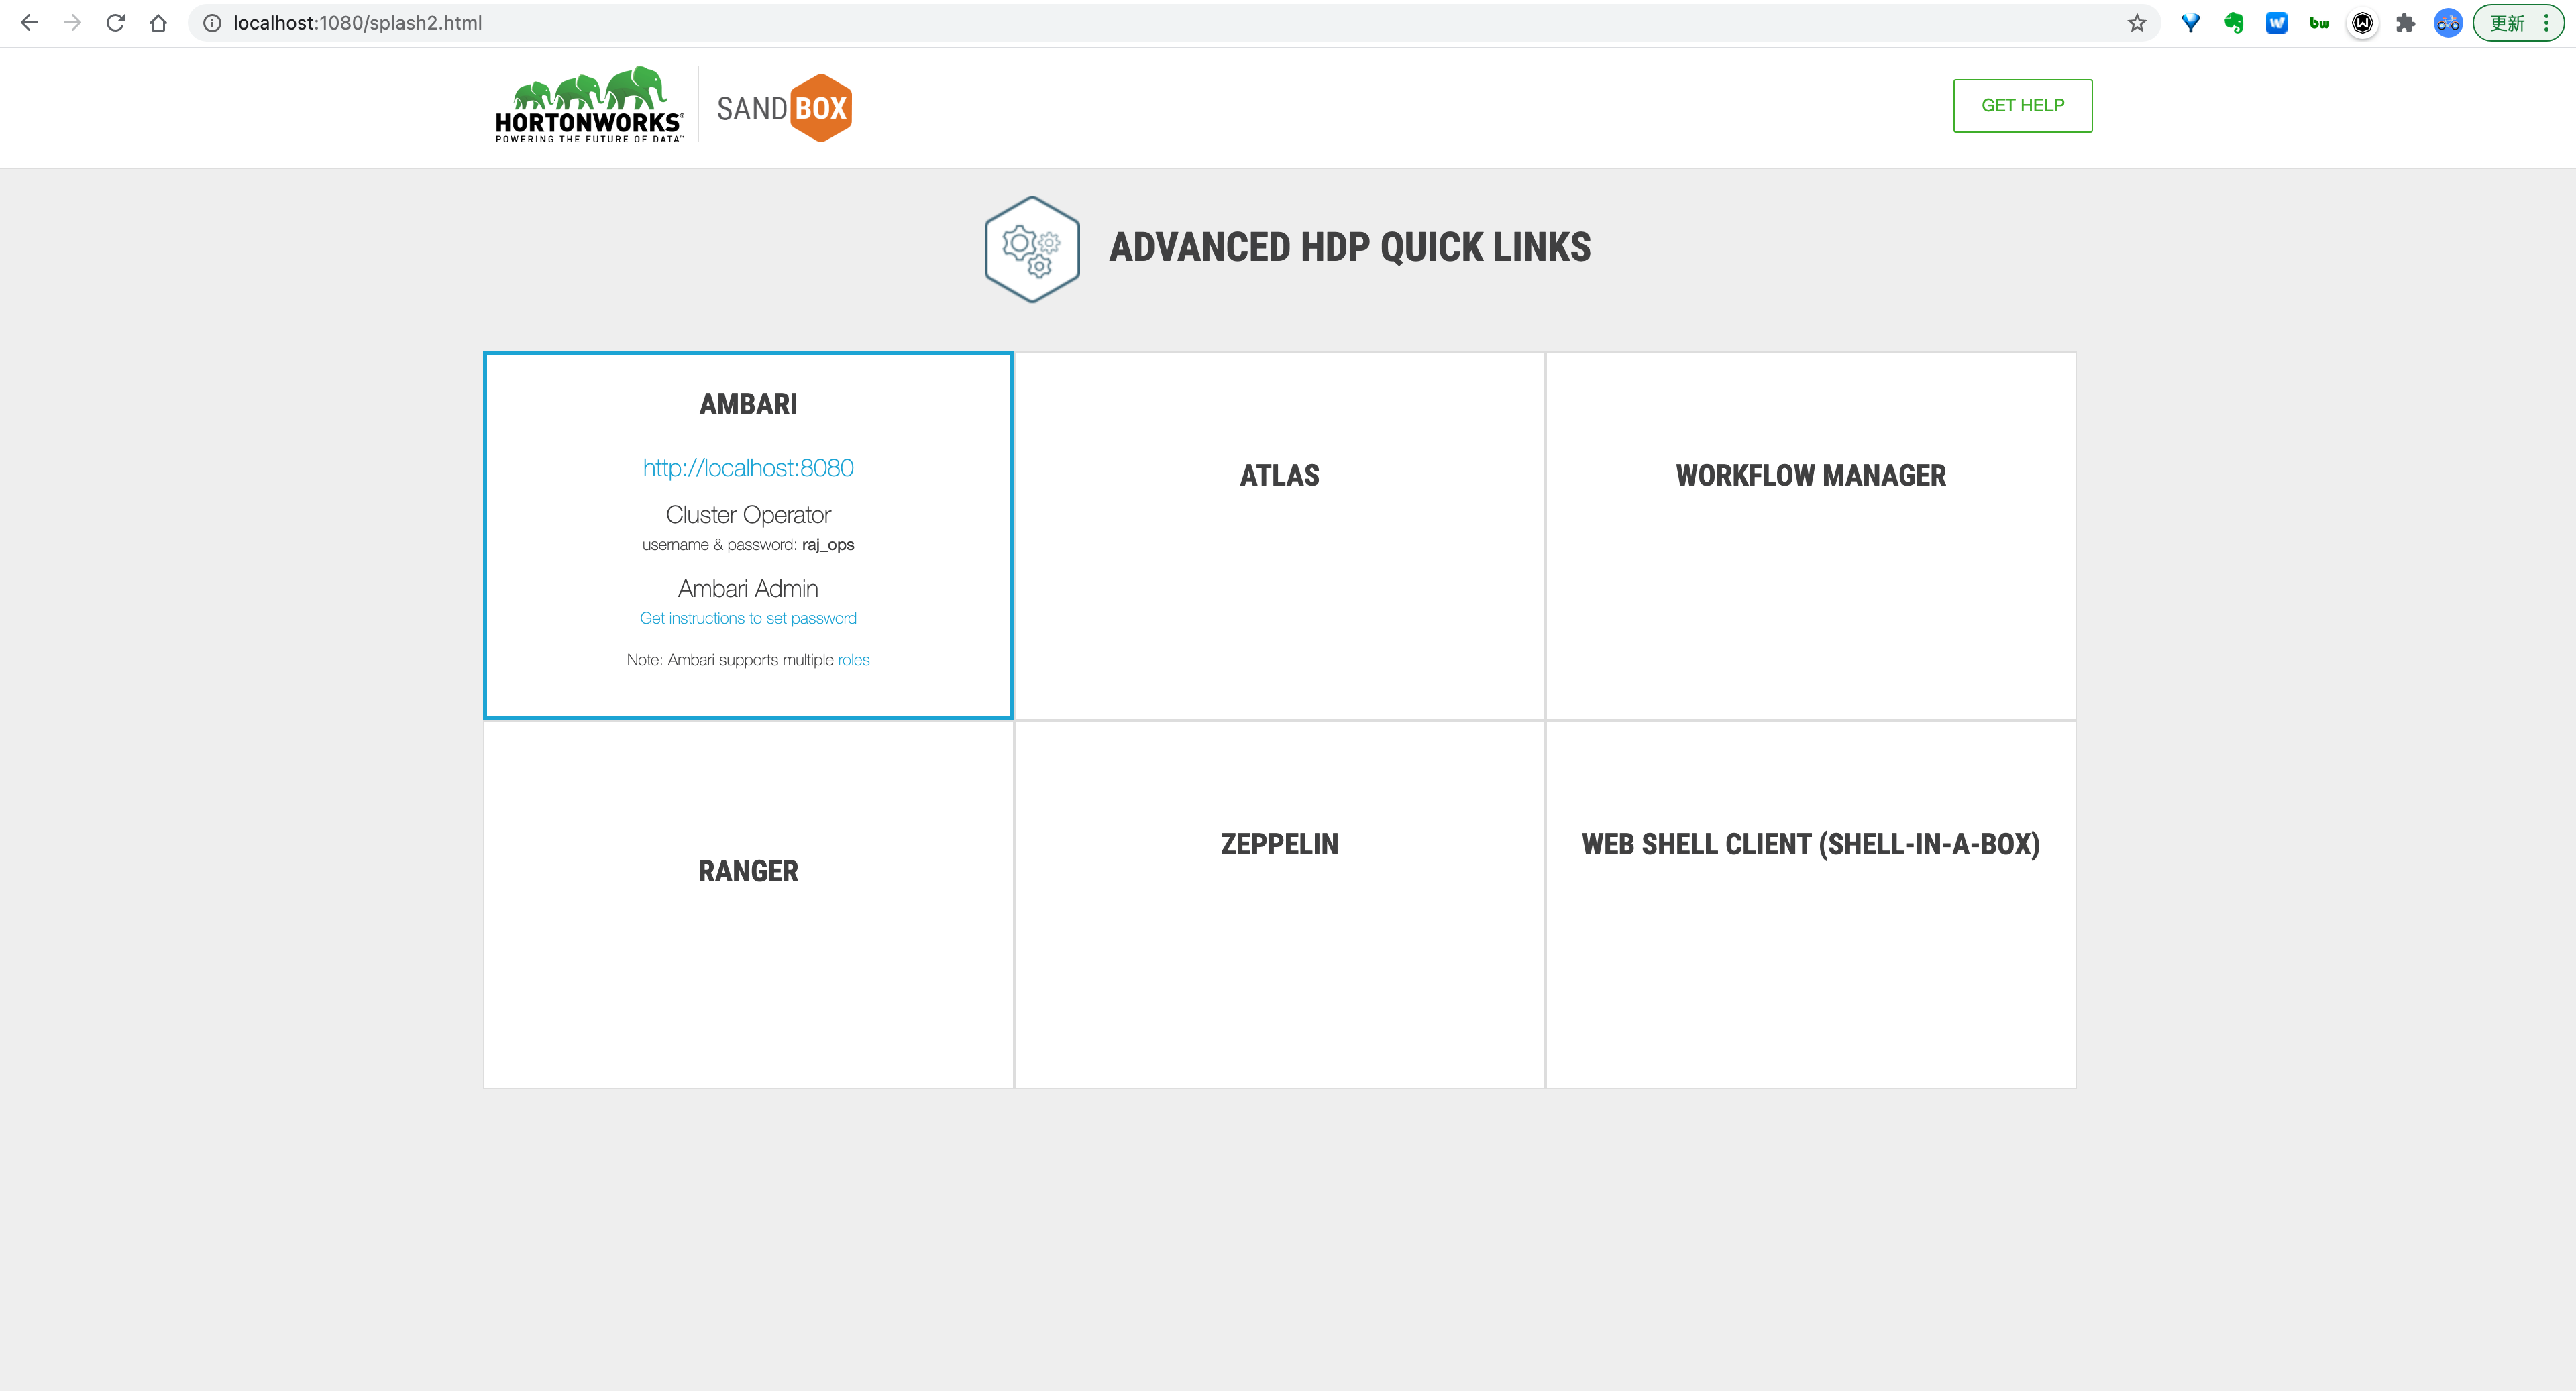This screenshot has width=2576, height=1391.
Task: Open the round black-and-white circle extension
Action: pos(2362,23)
